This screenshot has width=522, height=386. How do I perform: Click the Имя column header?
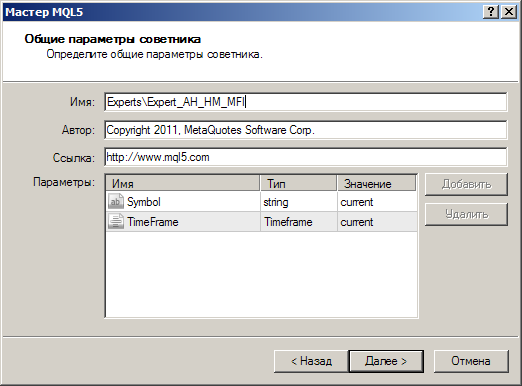click(x=183, y=183)
